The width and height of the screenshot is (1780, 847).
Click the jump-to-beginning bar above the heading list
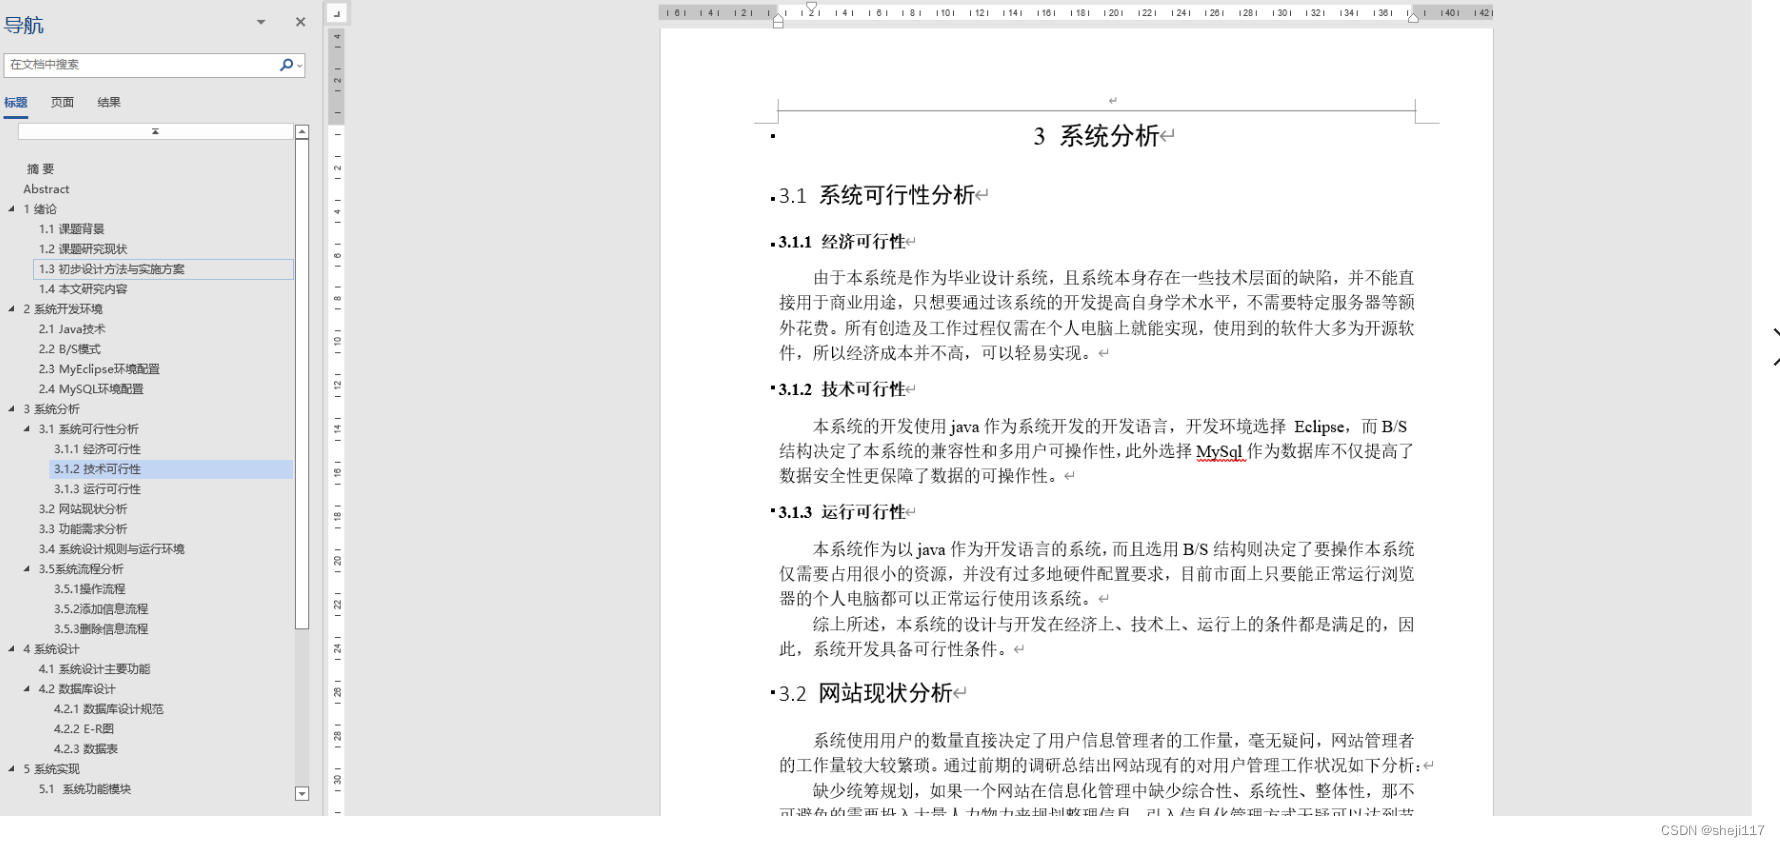pyautogui.click(x=155, y=131)
